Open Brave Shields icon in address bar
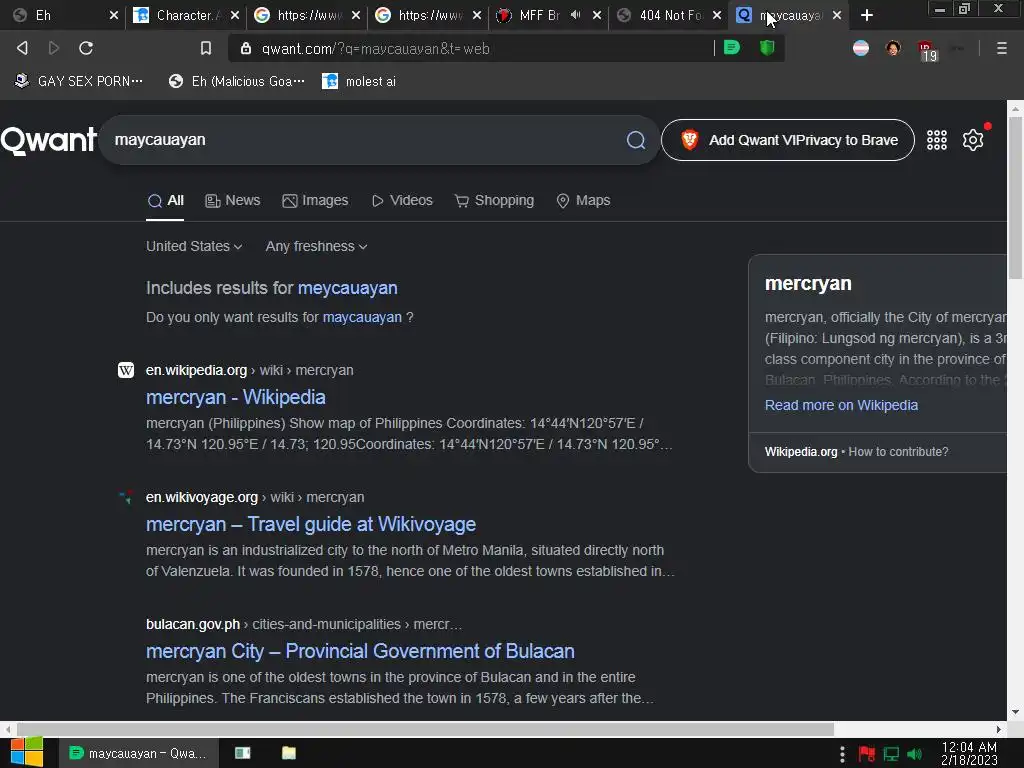1024x768 pixels. click(767, 48)
